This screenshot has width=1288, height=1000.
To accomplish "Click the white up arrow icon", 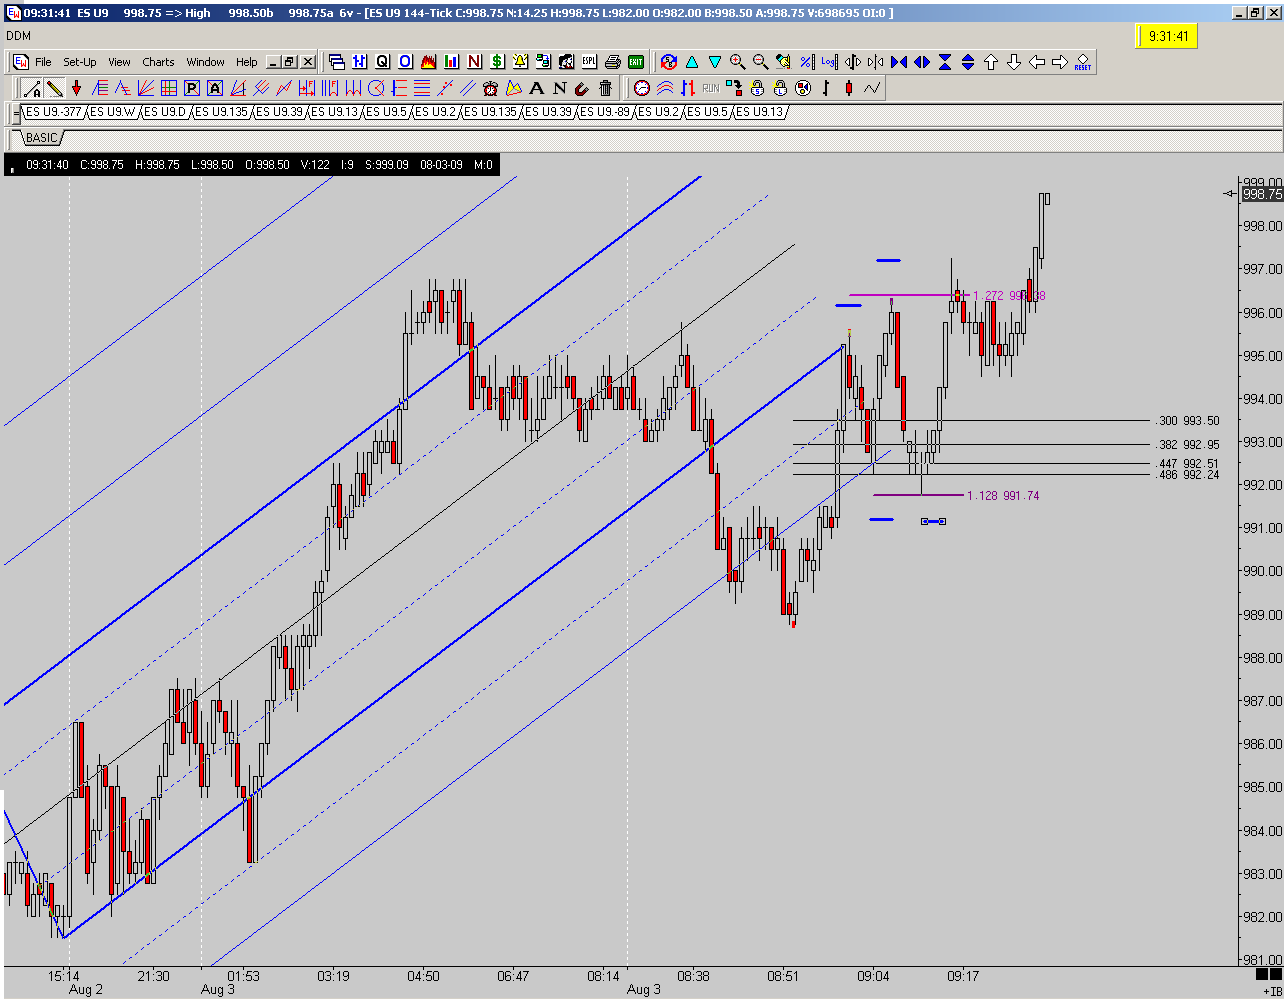I will (x=991, y=62).
